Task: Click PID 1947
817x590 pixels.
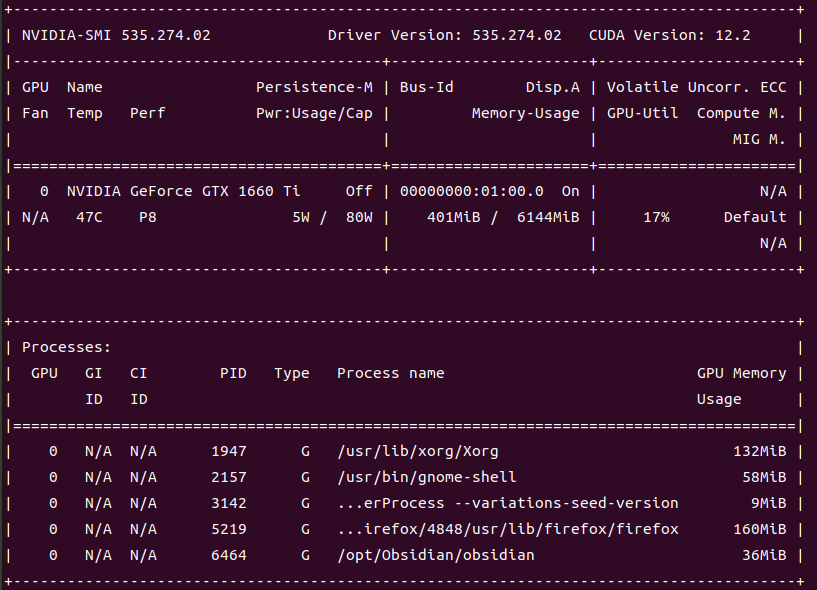Action: click(x=229, y=451)
